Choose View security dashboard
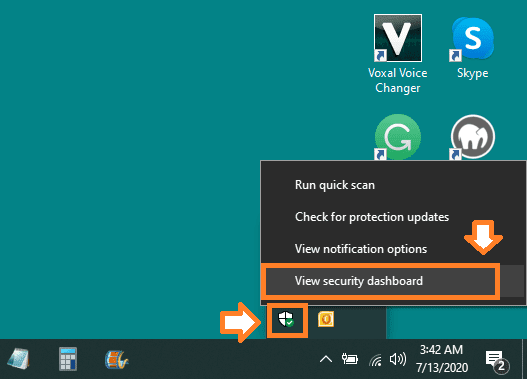The height and width of the screenshot is (379, 527). pyautogui.click(x=393, y=281)
